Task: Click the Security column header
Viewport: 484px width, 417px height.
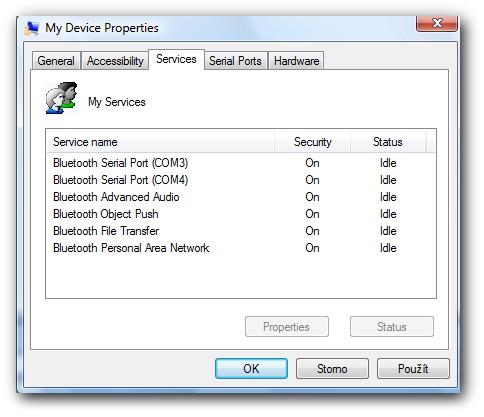Action: point(312,142)
